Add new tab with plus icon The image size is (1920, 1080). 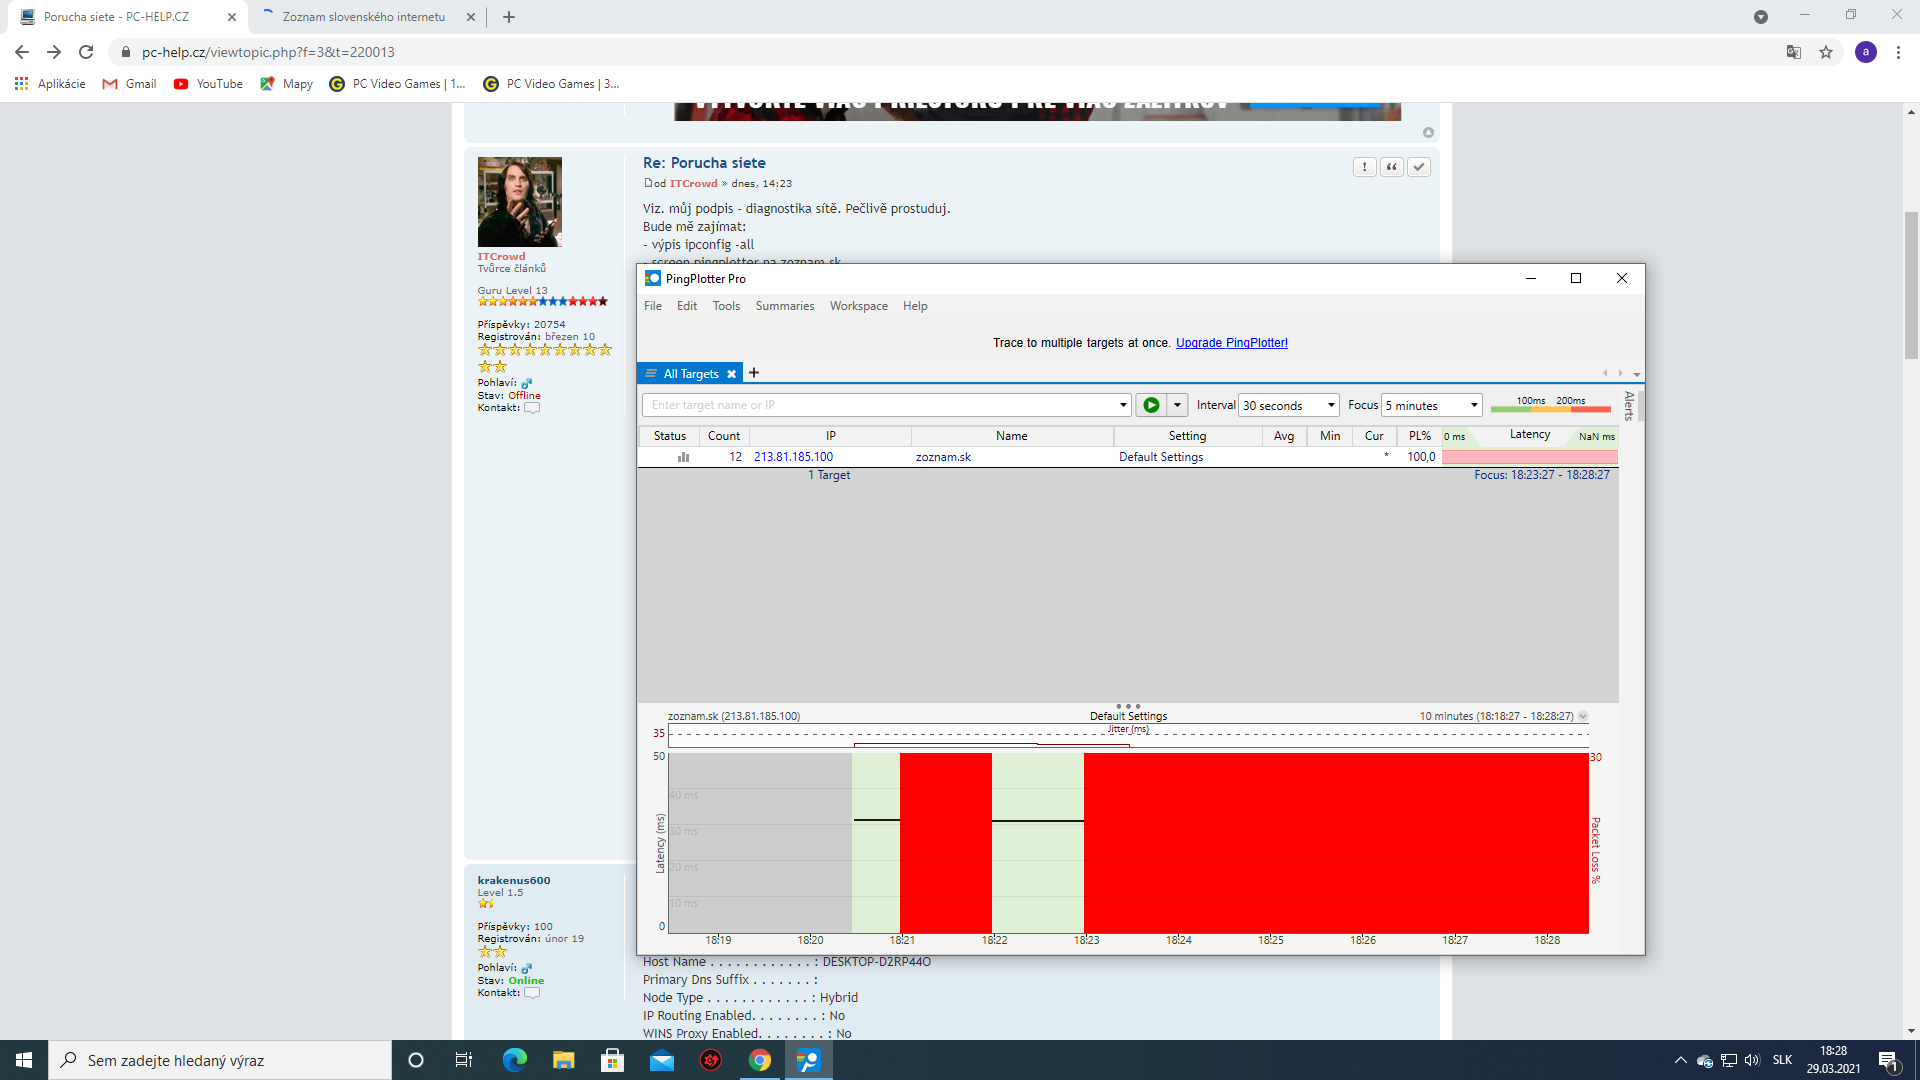click(754, 373)
